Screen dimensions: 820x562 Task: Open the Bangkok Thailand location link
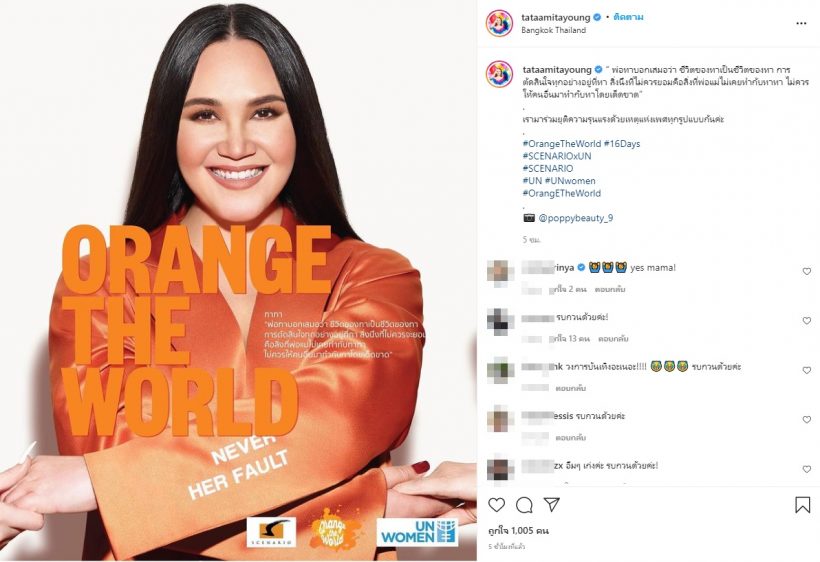point(553,30)
